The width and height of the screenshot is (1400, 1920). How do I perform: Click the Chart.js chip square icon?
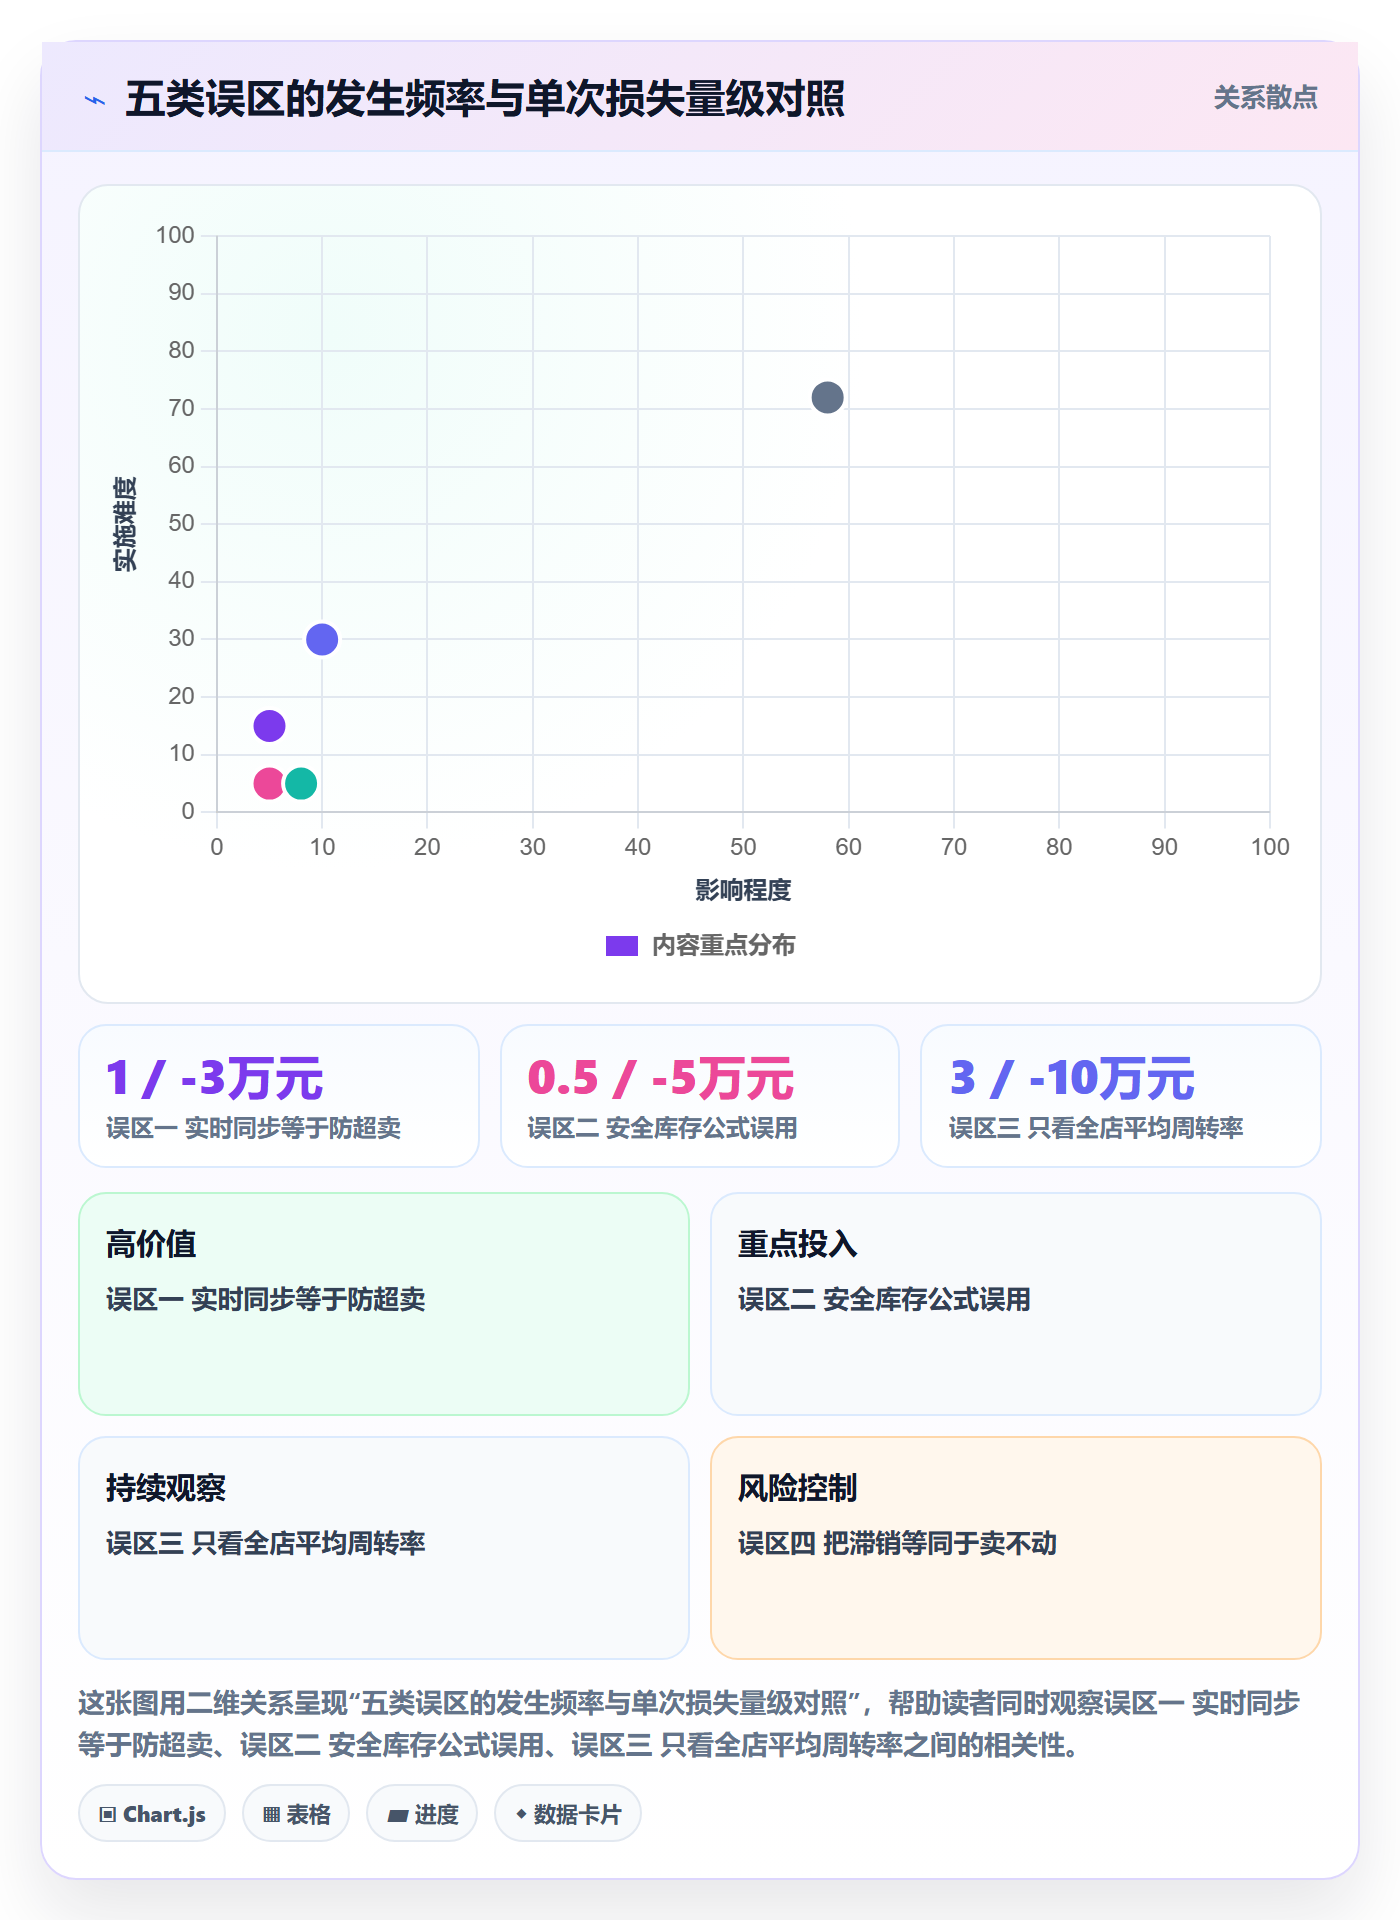tap(108, 1815)
